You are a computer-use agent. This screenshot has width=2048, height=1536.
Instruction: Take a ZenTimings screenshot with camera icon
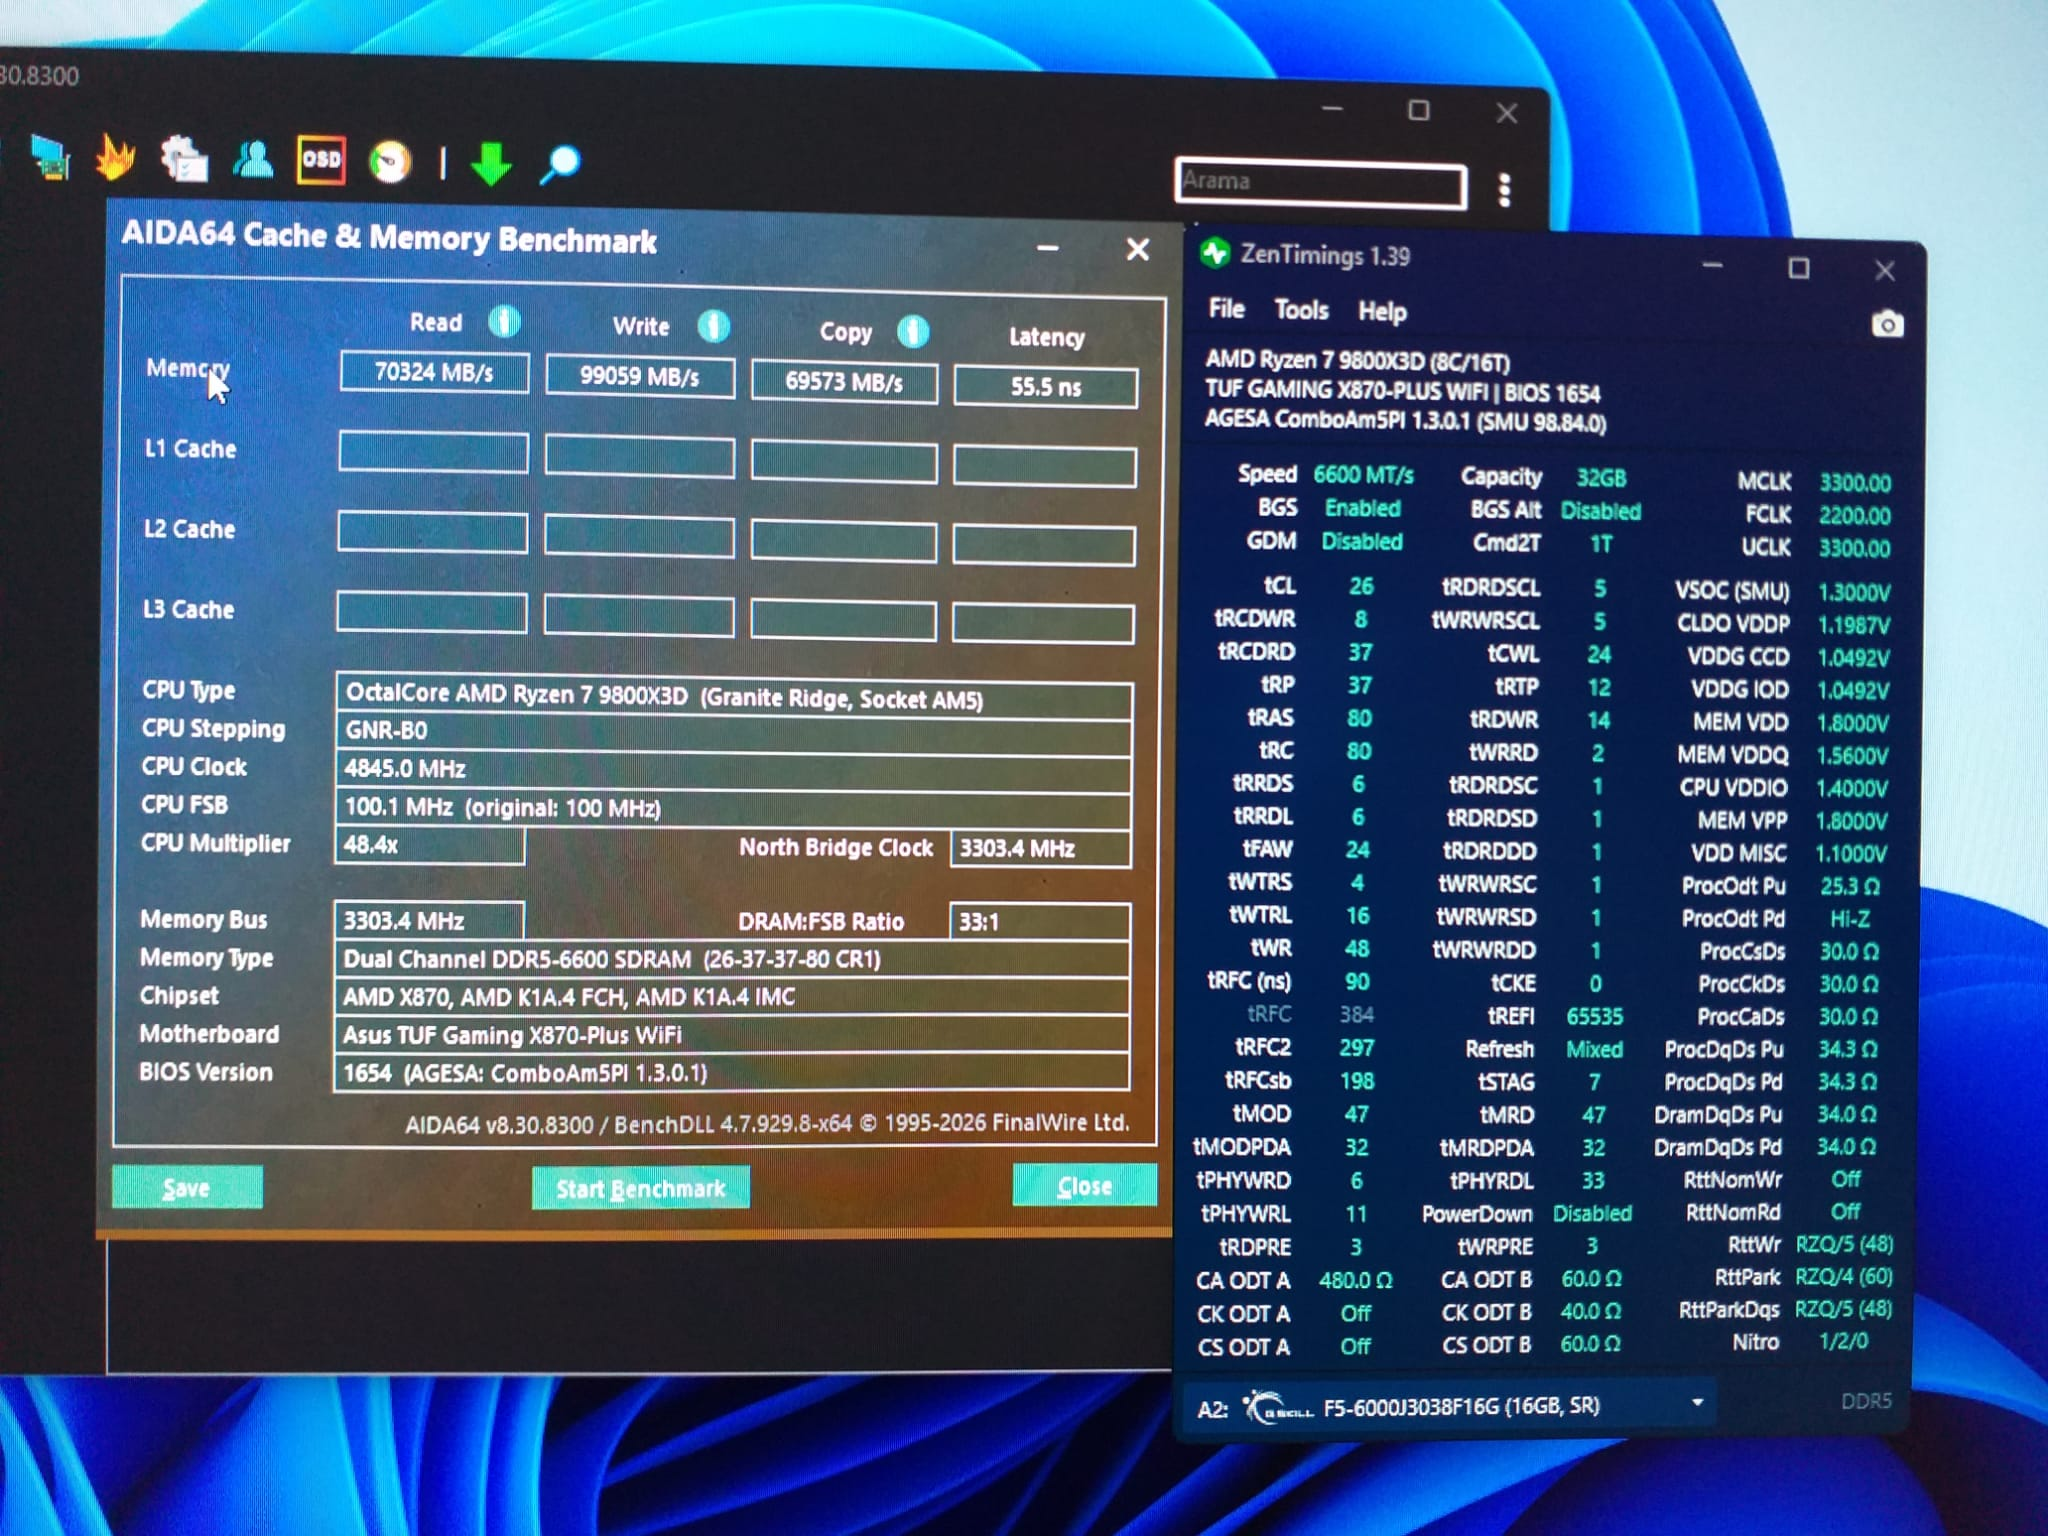[1887, 324]
